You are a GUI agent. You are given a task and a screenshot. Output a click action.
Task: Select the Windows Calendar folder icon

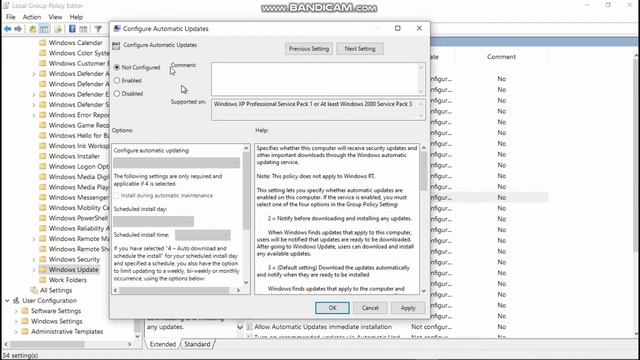(x=42, y=42)
